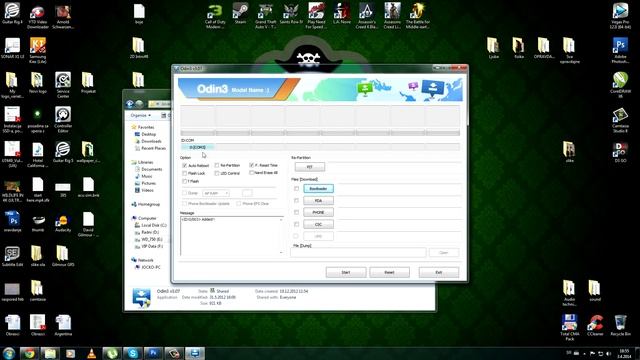
Task: Open the L.A. Noire shortcut
Action: (342, 13)
